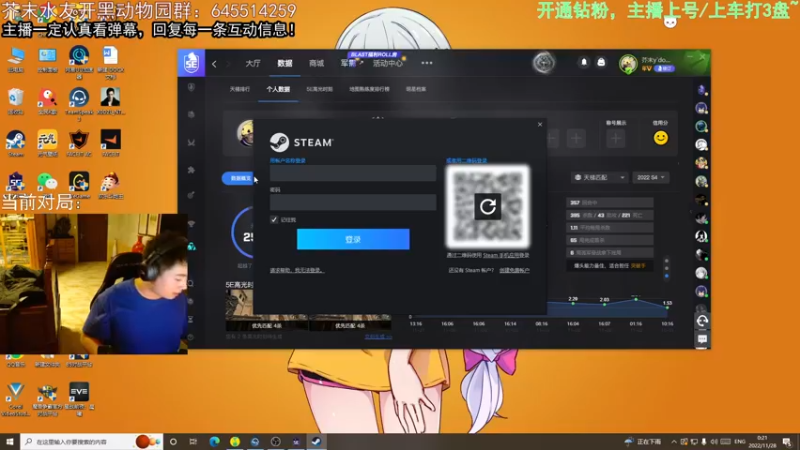Open the 大厅 lobby tab
The image size is (800, 450).
tap(253, 63)
